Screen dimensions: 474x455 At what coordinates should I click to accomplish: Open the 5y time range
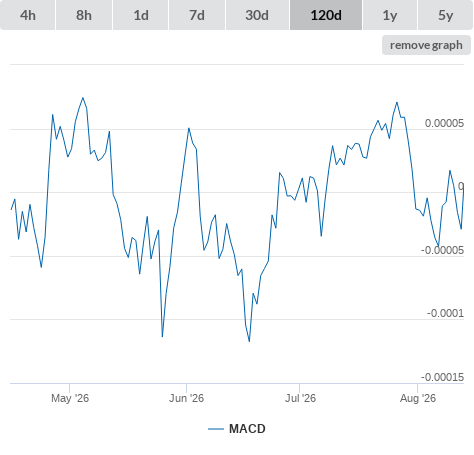click(445, 15)
